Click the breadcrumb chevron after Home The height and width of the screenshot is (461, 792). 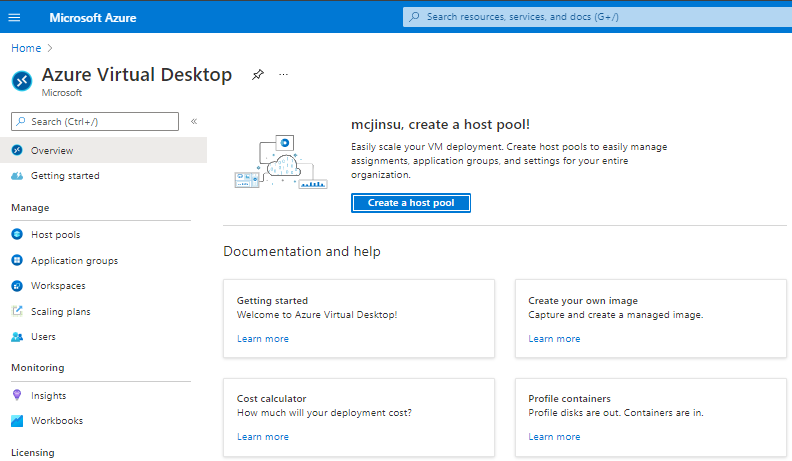click(50, 48)
